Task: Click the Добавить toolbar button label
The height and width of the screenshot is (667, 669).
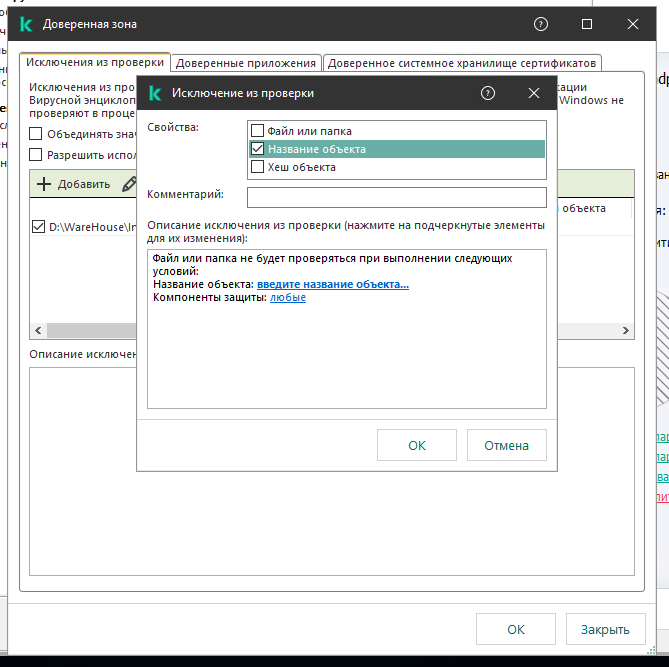Action: (x=84, y=184)
